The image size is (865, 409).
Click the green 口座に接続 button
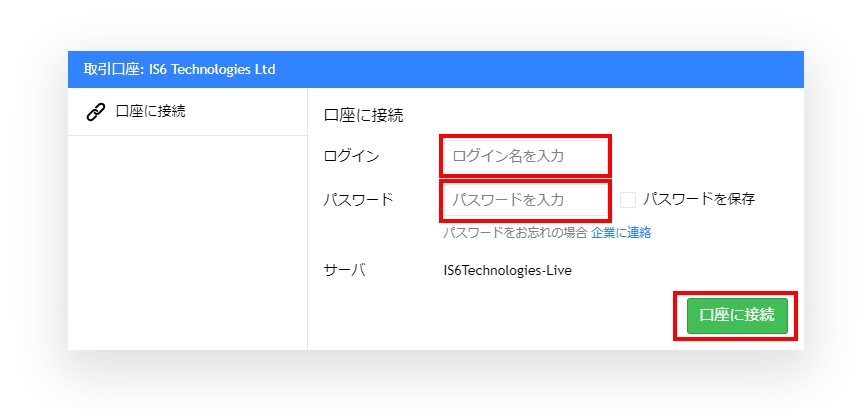tap(737, 315)
